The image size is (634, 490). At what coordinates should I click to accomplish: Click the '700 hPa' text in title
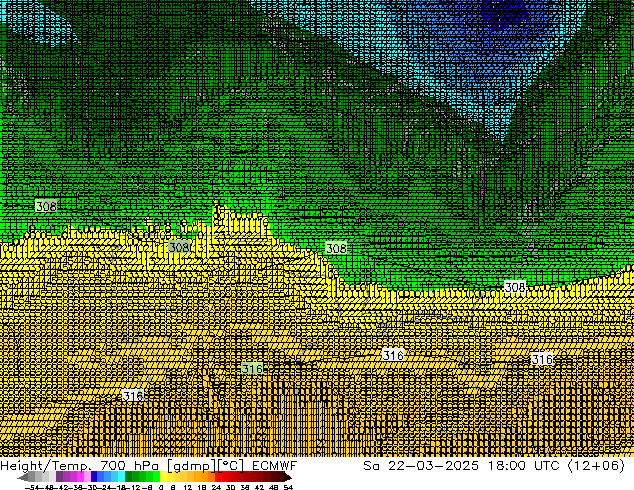coord(131,465)
